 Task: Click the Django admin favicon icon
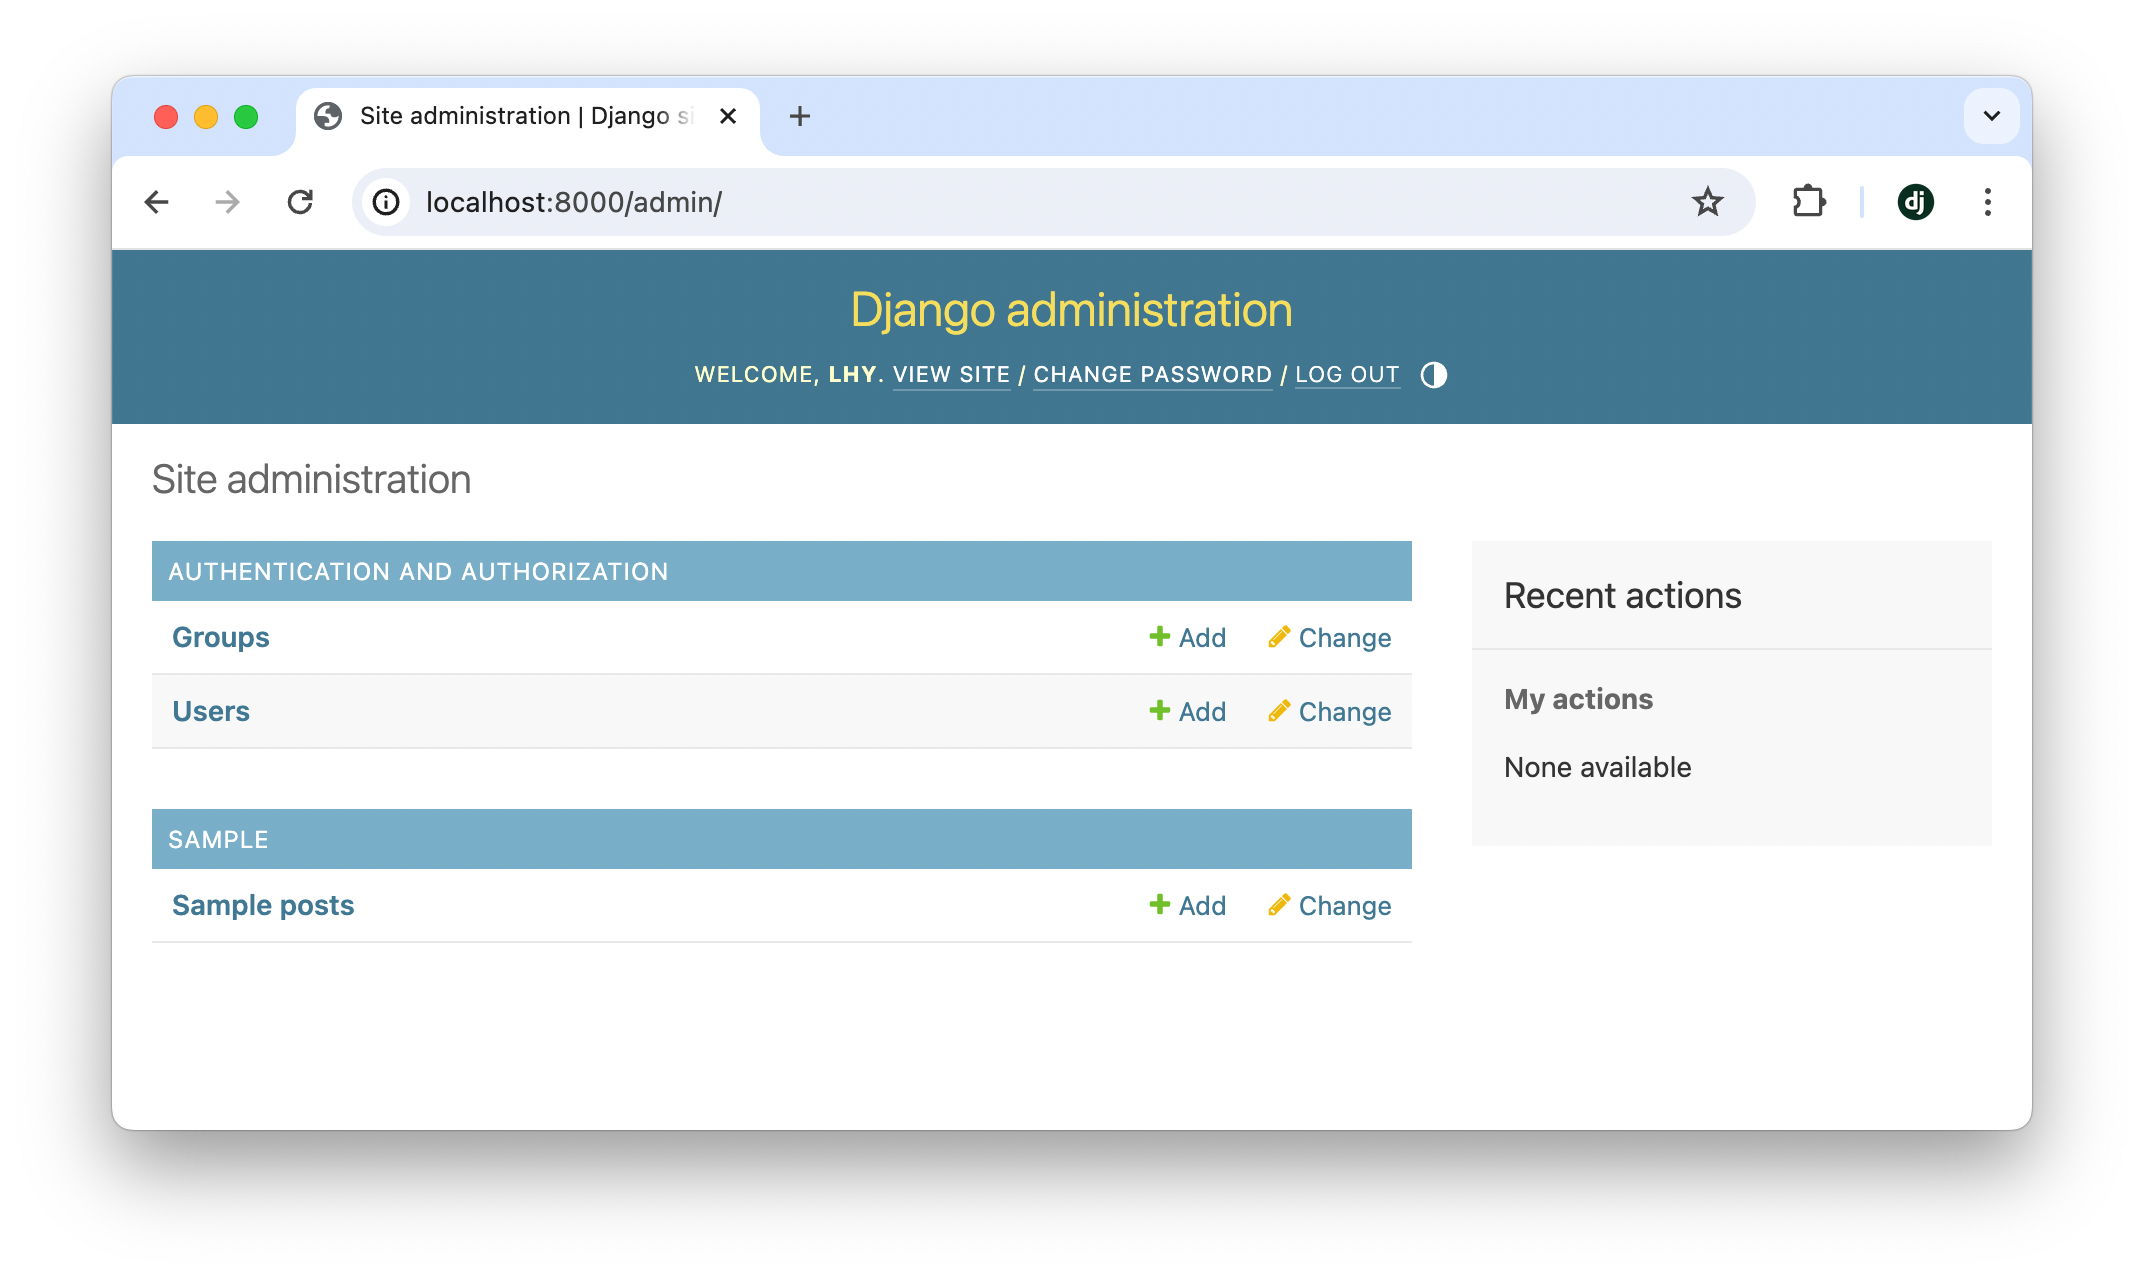tap(1914, 202)
